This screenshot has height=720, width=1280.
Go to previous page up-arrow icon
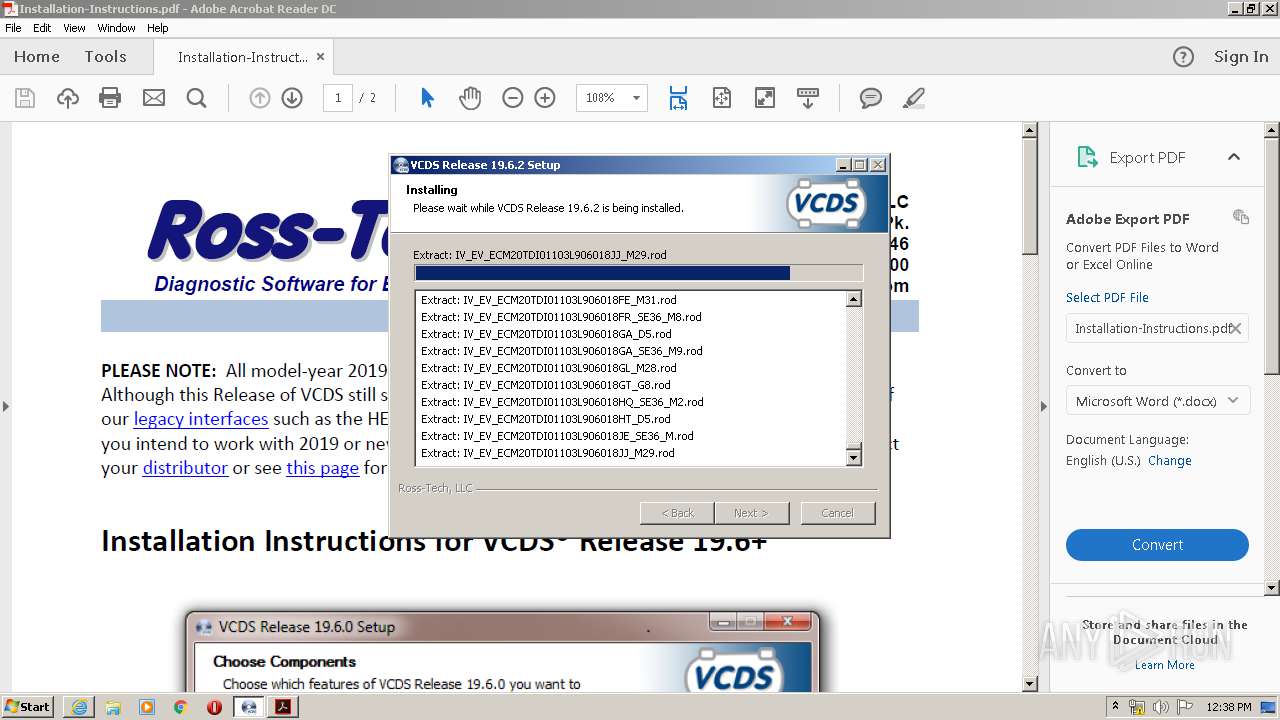[260, 98]
